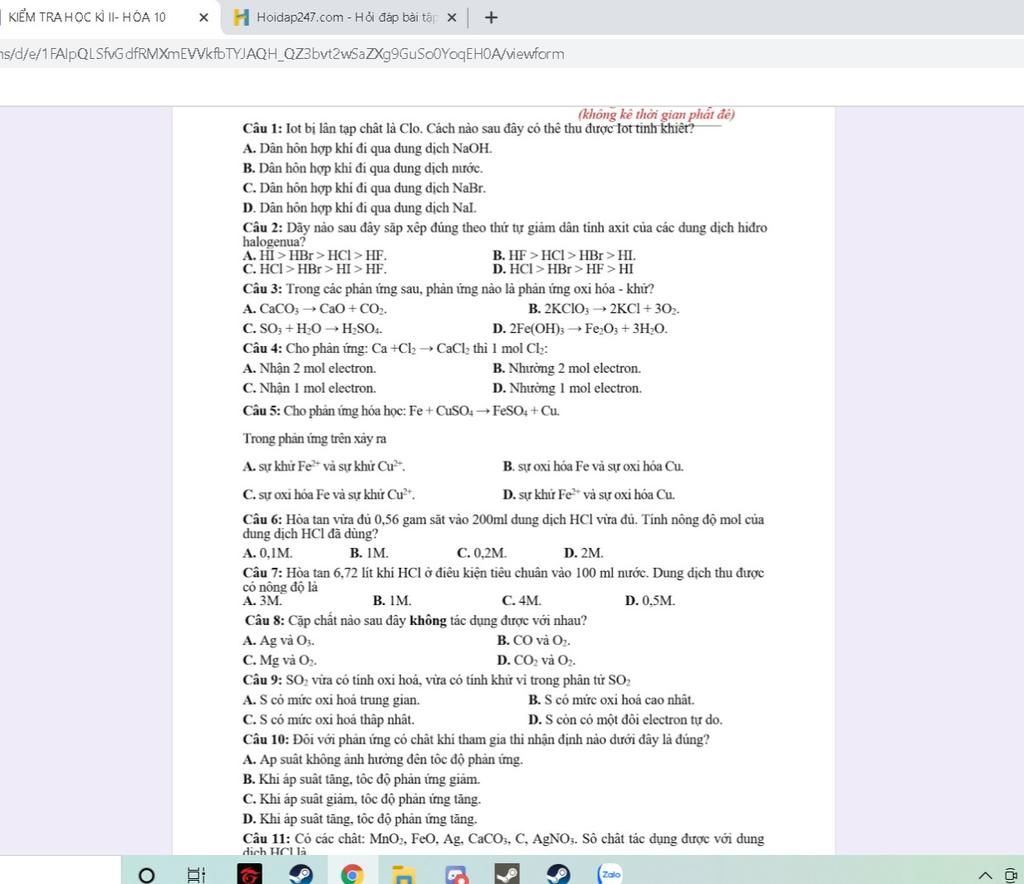Click the Steam taskbar icon next to Zalo

click(x=558, y=874)
